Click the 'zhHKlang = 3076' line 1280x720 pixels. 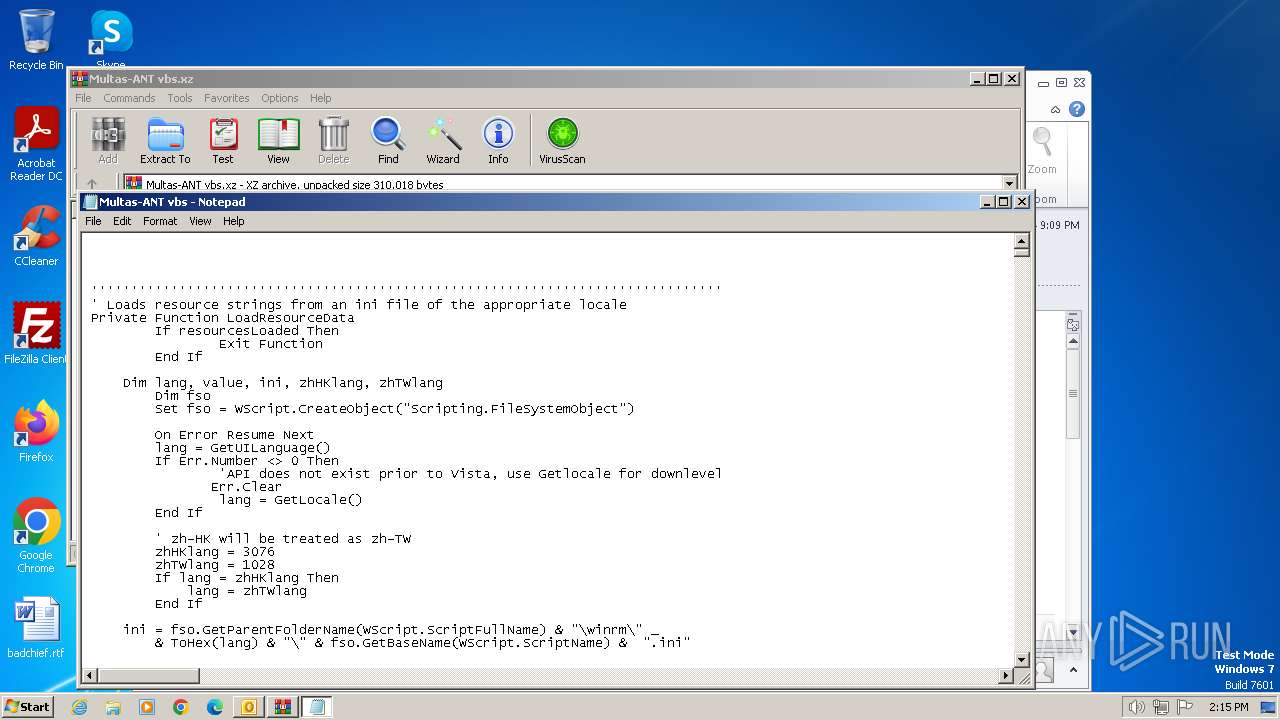(x=214, y=552)
